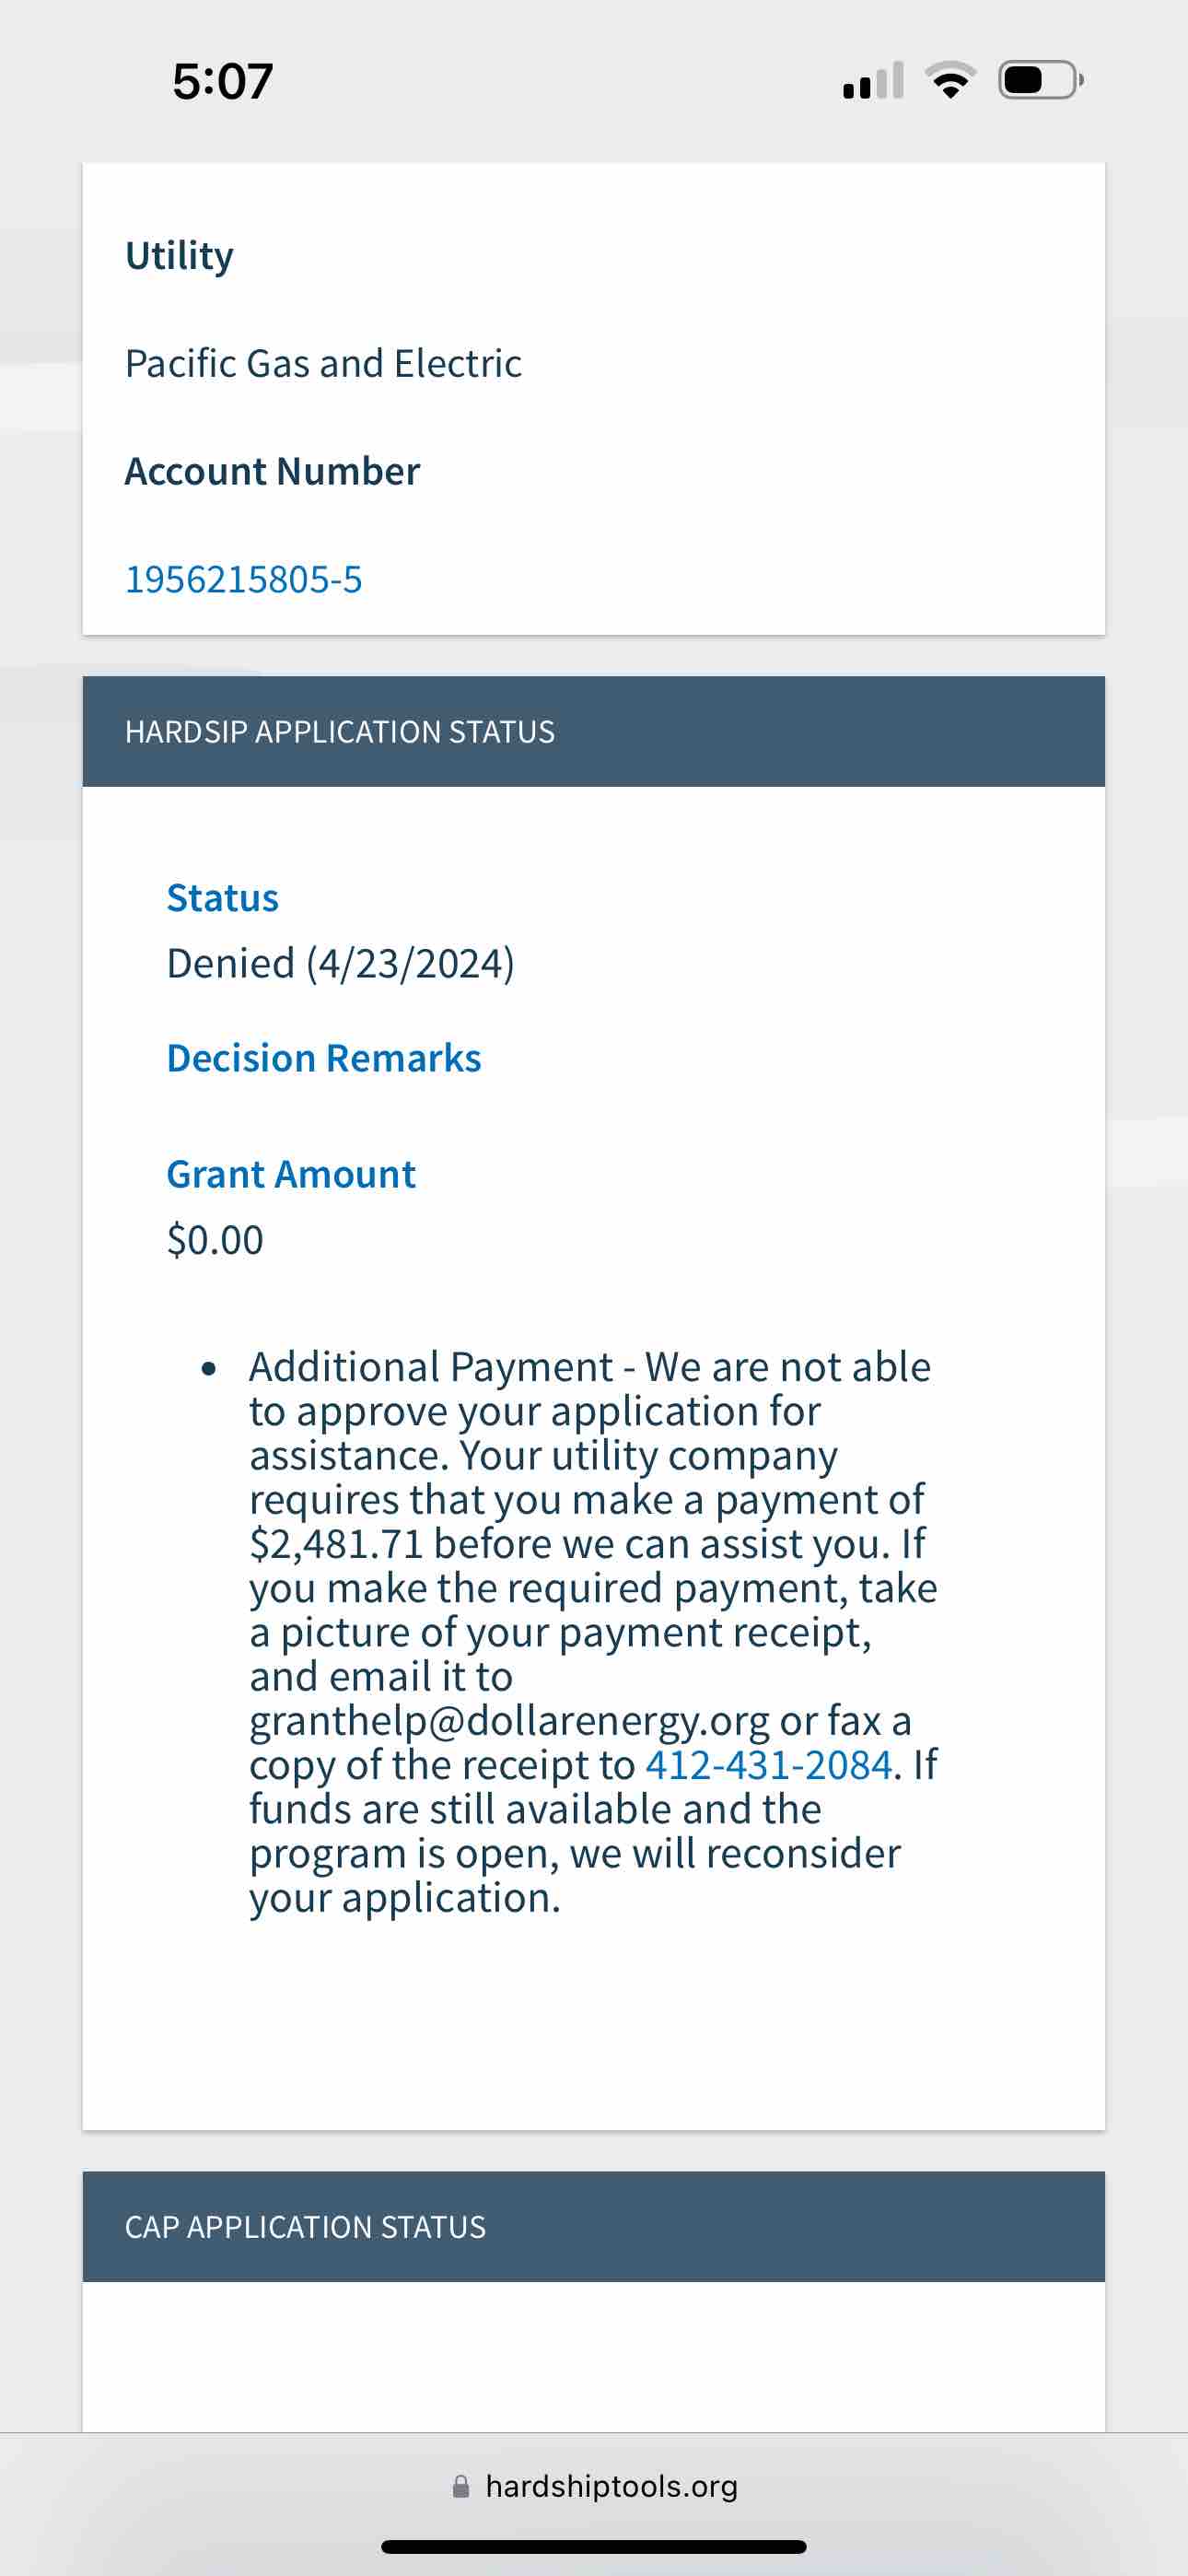Open account number 1956215805-5 link
Image resolution: width=1188 pixels, height=2576 pixels.
(243, 579)
